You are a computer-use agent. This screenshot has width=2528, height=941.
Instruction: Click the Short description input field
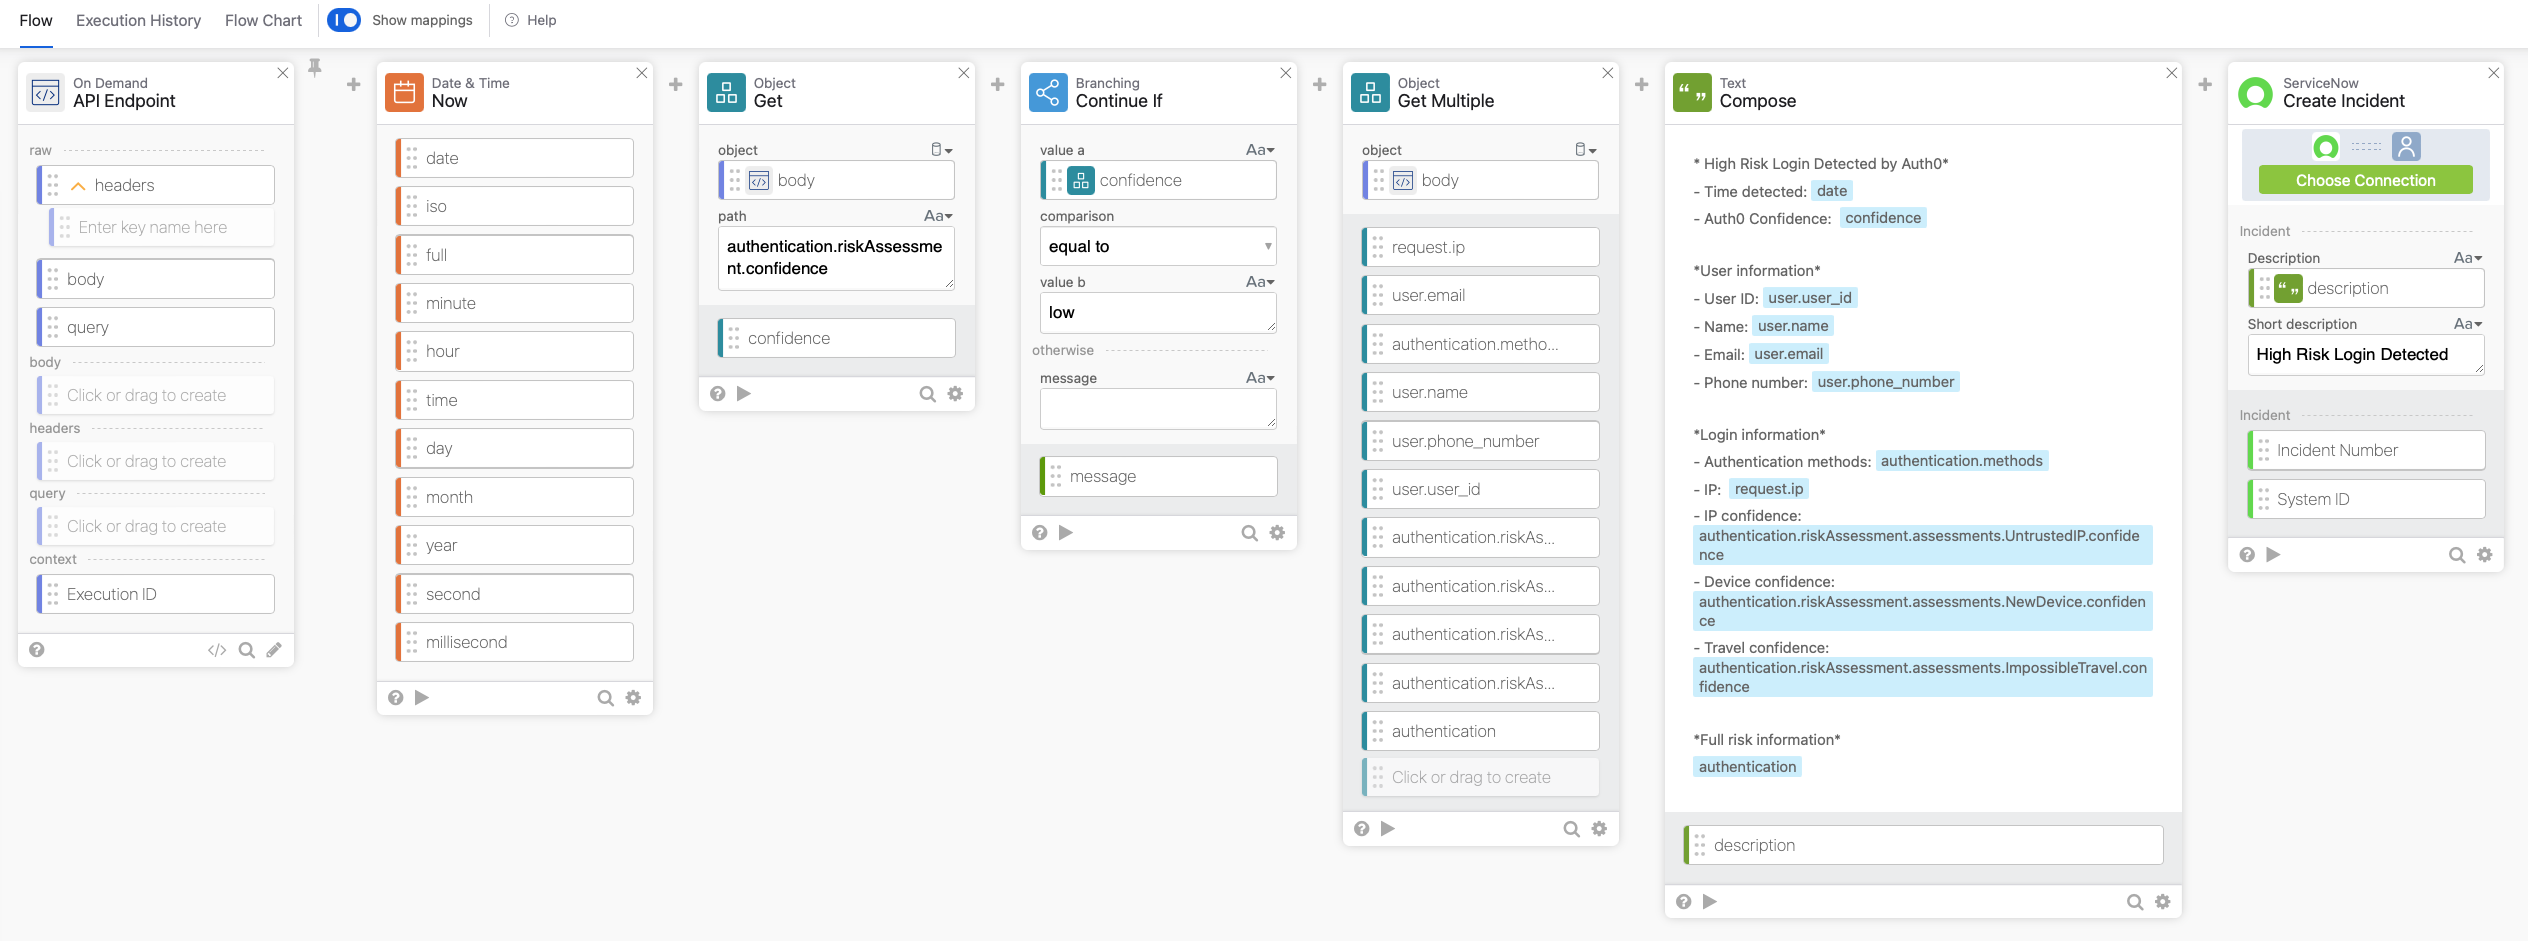click(2366, 355)
